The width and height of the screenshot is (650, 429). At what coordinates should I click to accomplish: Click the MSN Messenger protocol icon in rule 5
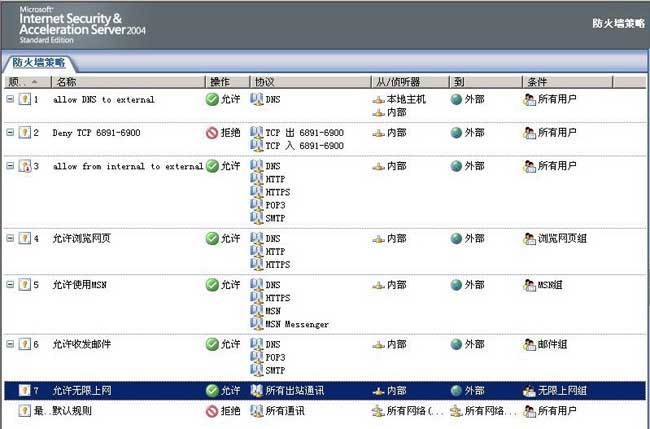257,324
